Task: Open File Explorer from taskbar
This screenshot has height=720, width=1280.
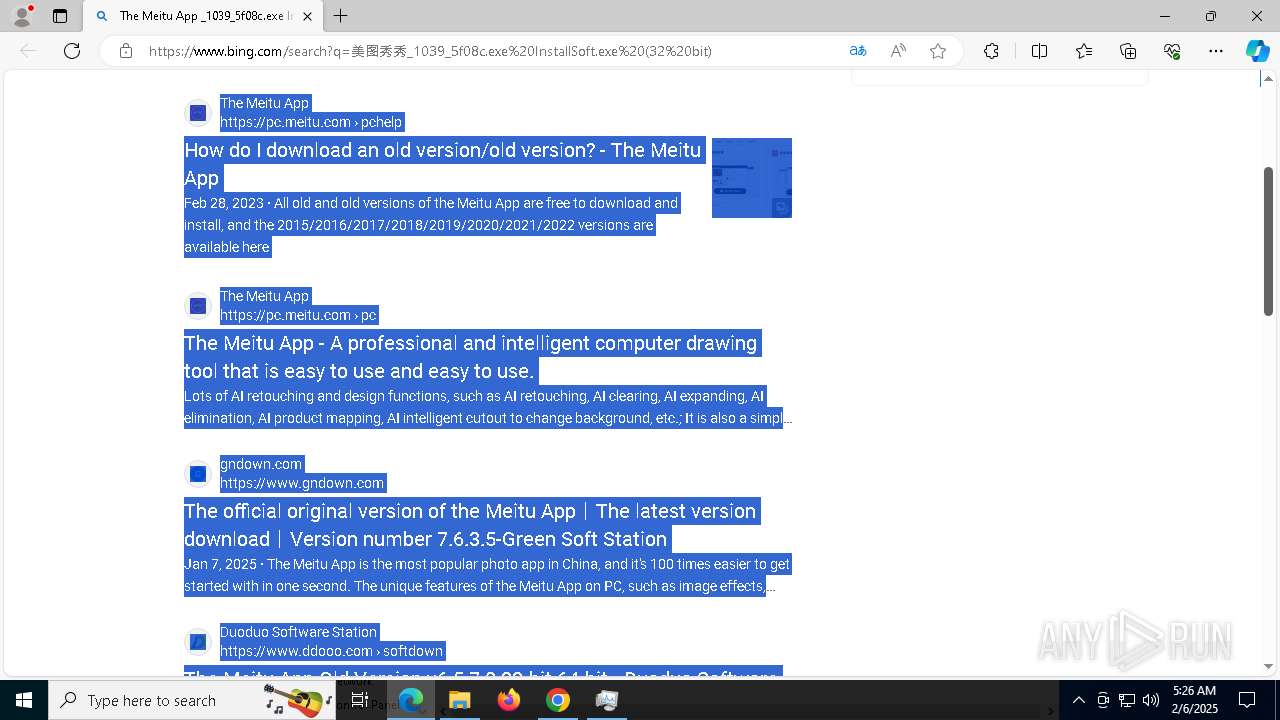Action: 460,700
